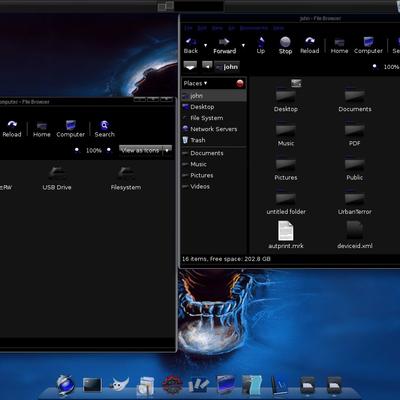Open Videos bookmark in the sidebar
Image resolution: width=400 pixels, height=400 pixels.
(x=214, y=186)
